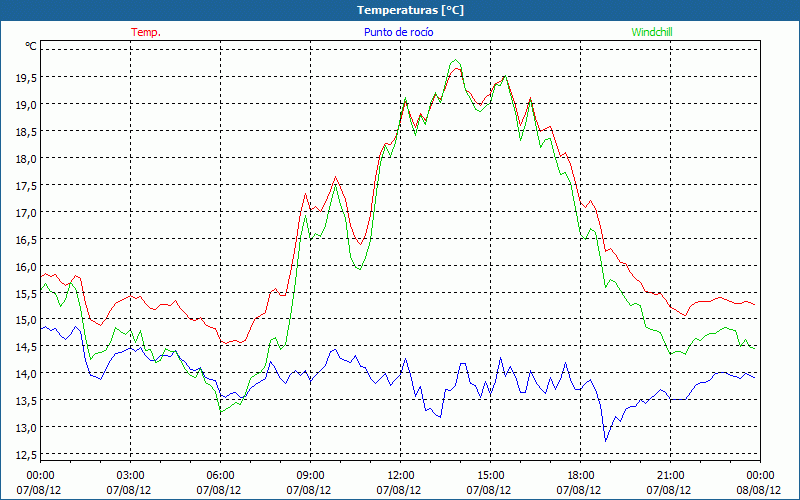Click the 15:00 time axis label
Viewport: 800px width, 500px height.
tap(490, 476)
